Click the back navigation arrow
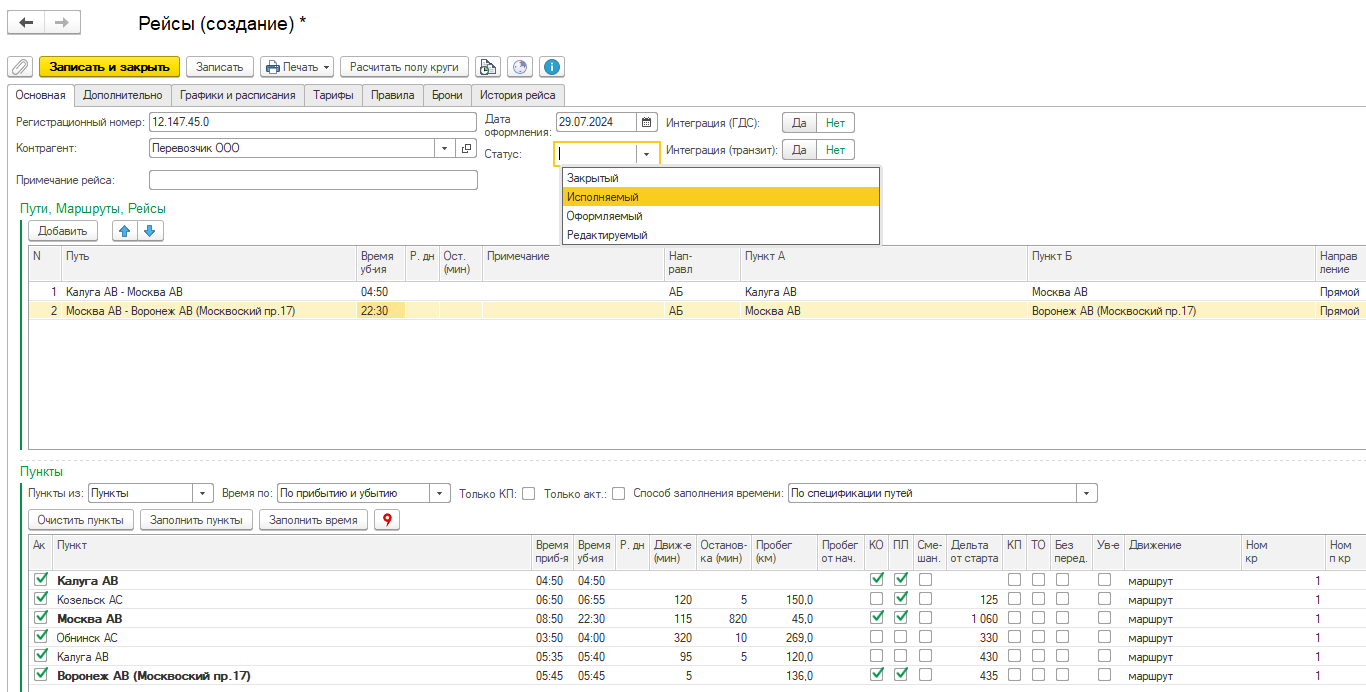The image size is (1366, 692). click(27, 23)
